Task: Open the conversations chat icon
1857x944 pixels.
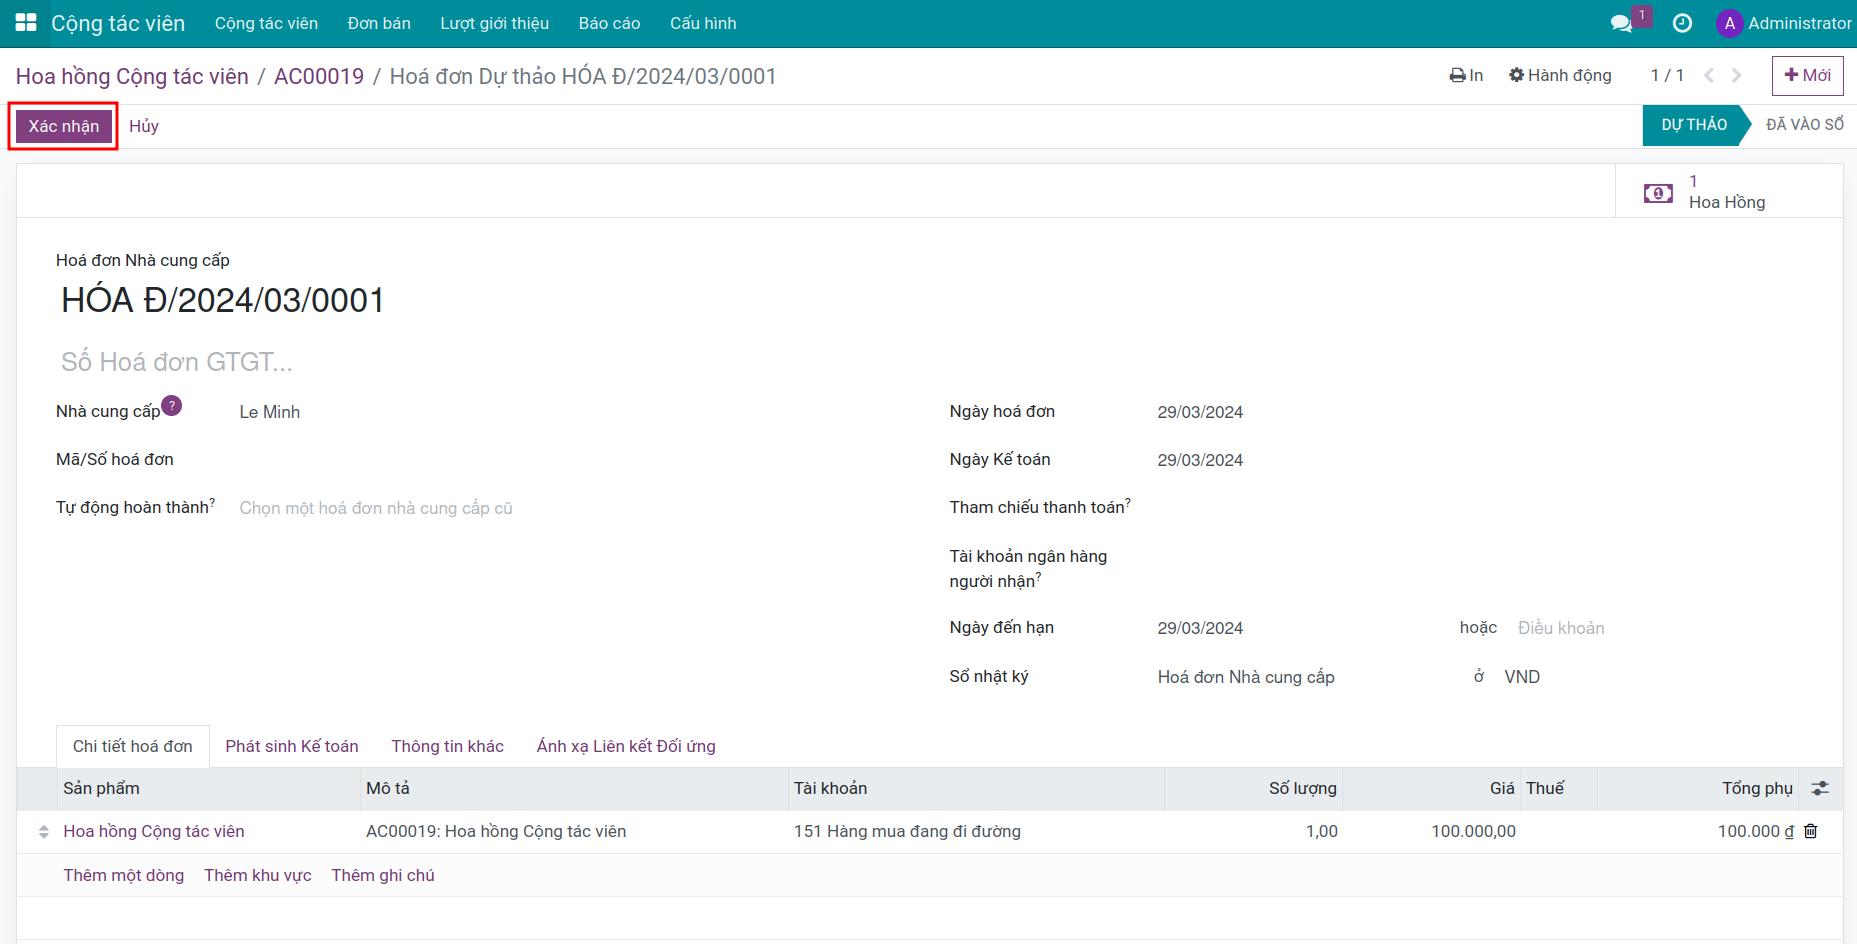Action: click(1621, 23)
